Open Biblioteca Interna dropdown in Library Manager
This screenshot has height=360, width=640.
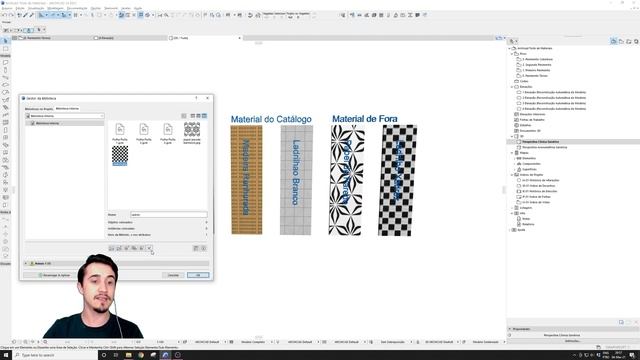64,116
